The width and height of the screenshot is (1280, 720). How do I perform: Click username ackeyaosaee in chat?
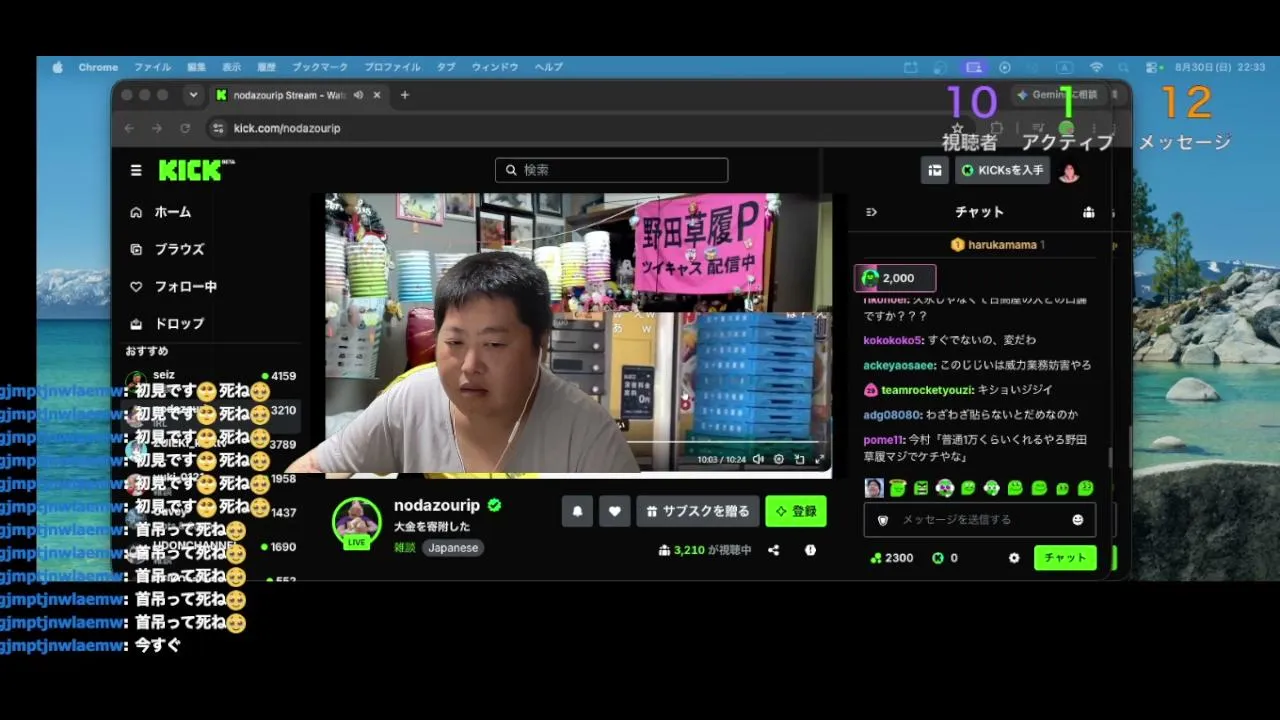(x=899, y=365)
